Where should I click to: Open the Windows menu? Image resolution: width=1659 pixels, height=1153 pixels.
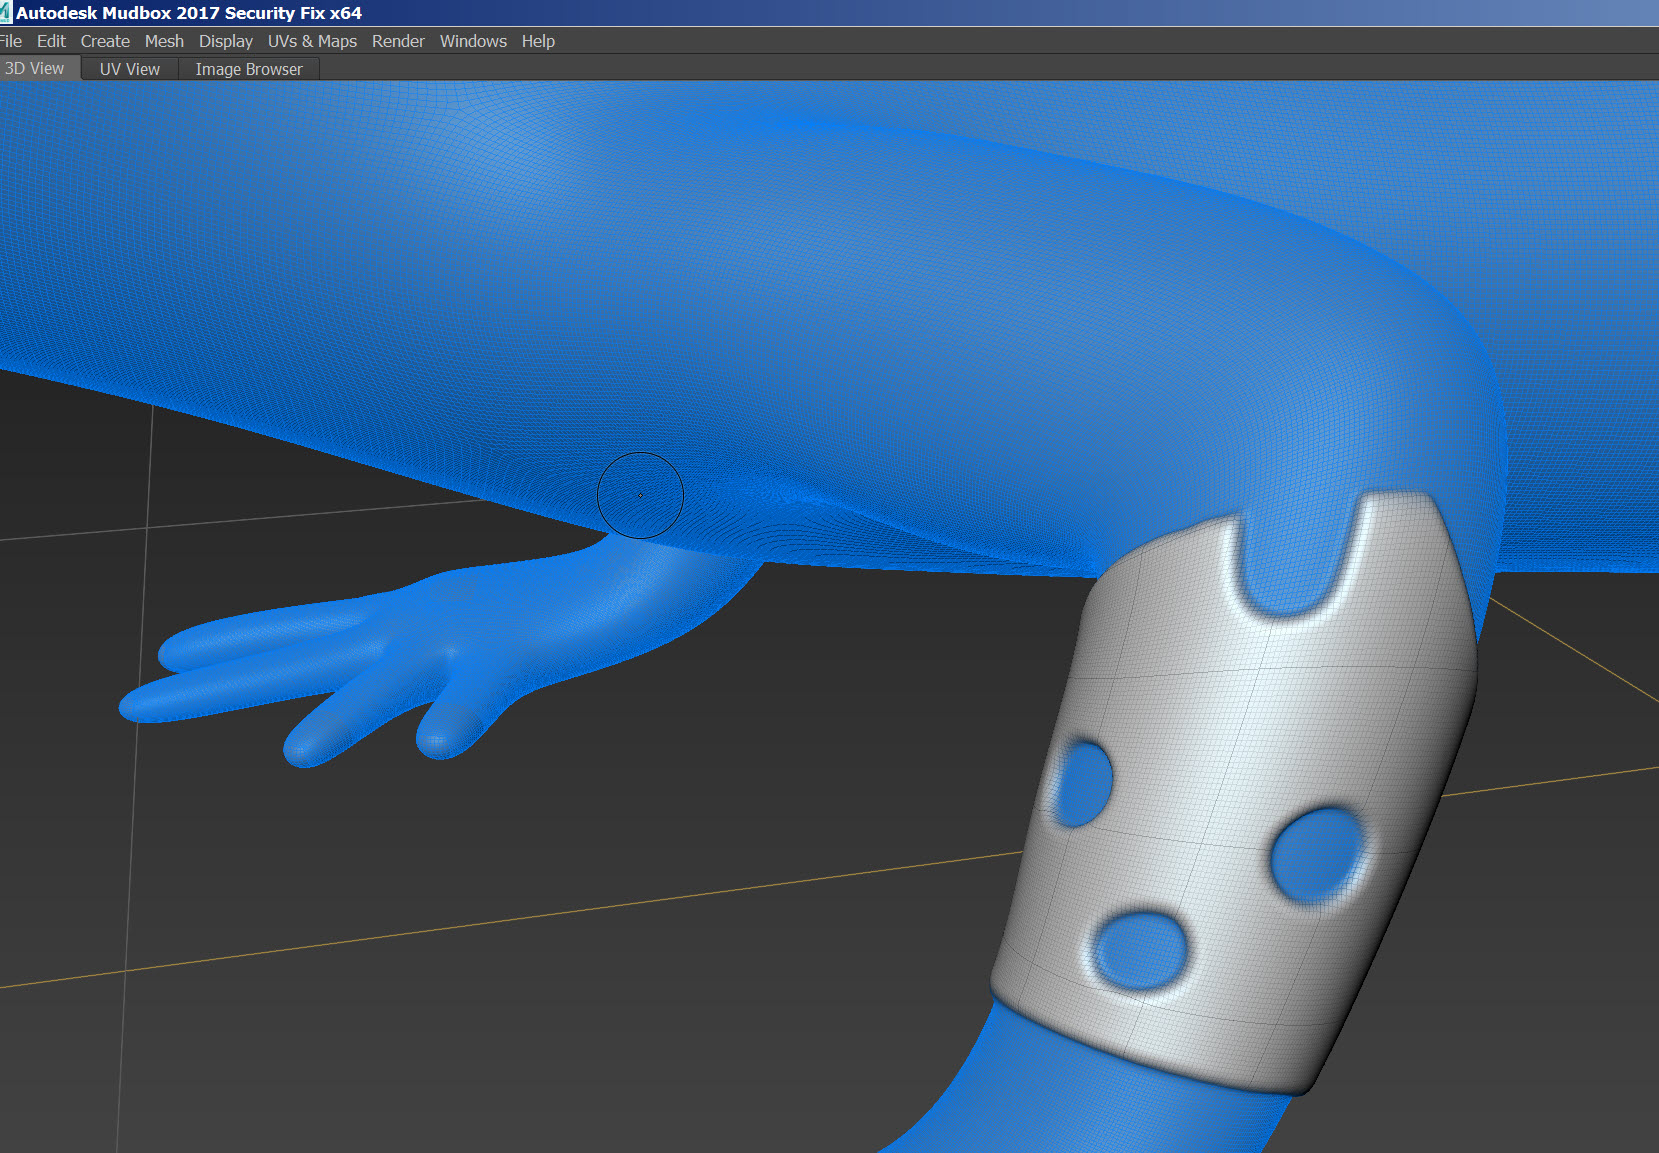pyautogui.click(x=473, y=41)
